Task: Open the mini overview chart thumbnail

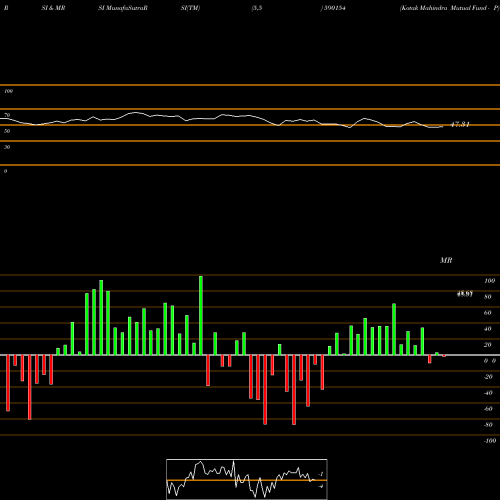Action: (247, 479)
